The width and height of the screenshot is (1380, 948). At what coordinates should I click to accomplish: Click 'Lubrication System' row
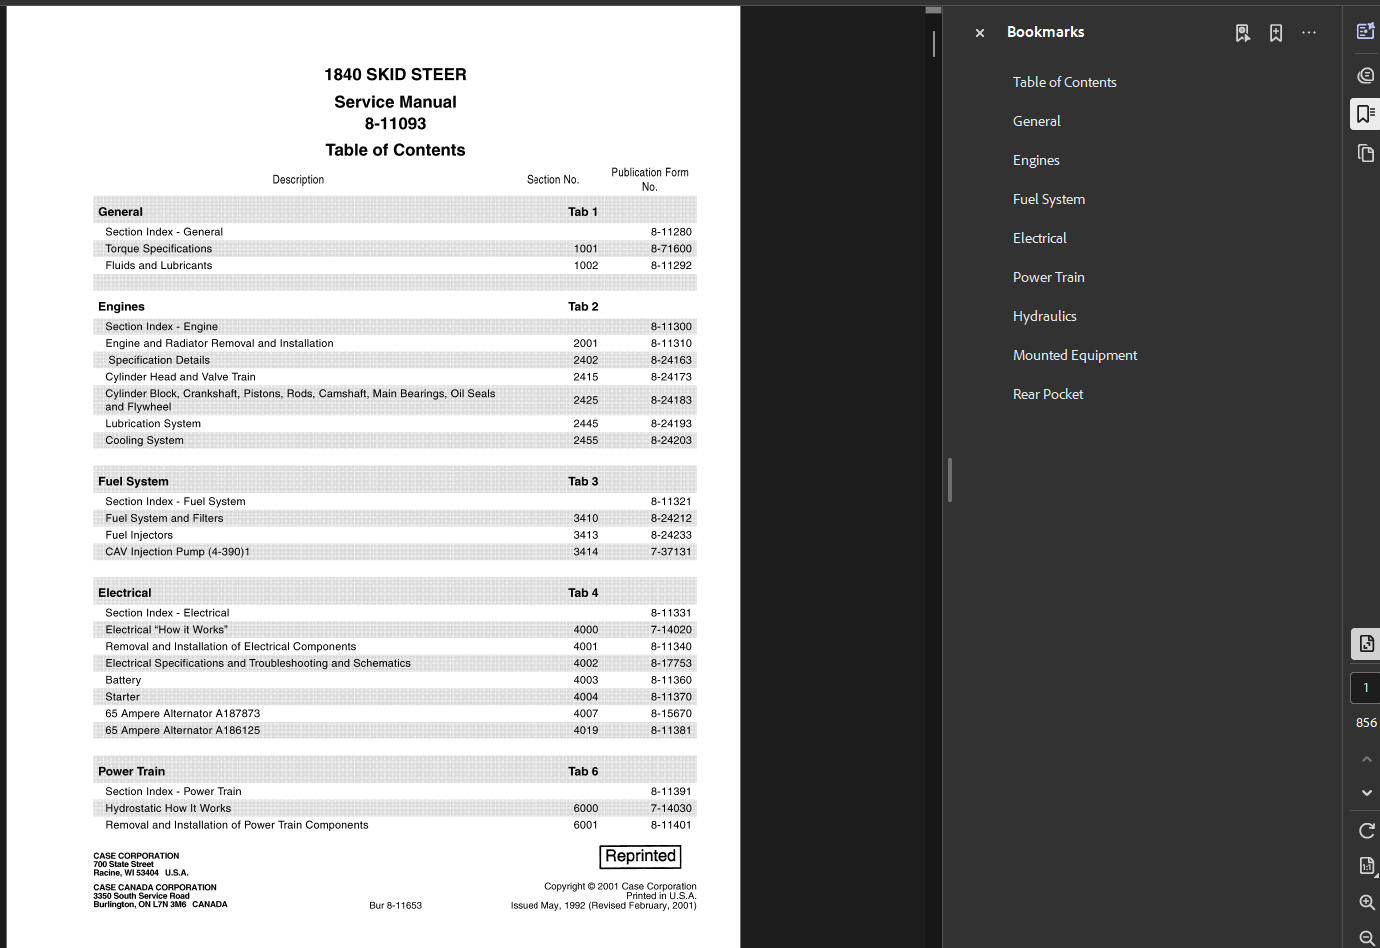click(395, 424)
